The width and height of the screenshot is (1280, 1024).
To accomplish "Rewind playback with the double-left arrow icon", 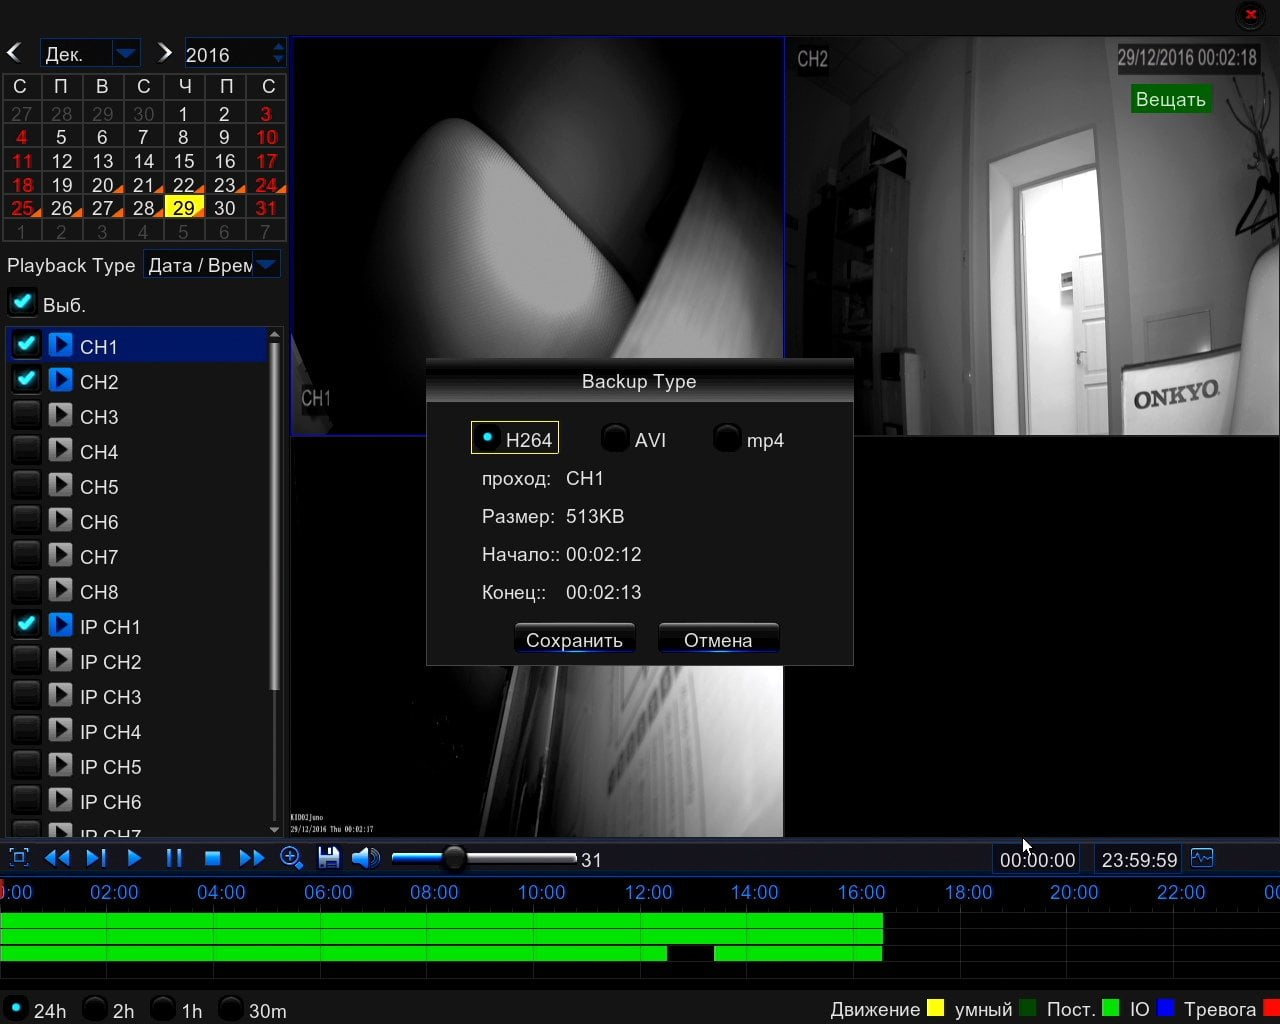I will [57, 858].
